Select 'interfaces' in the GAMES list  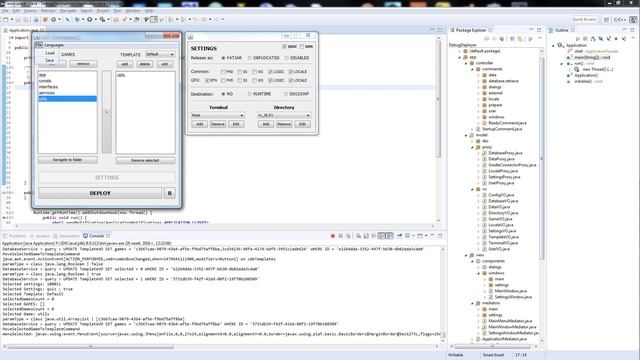(x=67, y=87)
